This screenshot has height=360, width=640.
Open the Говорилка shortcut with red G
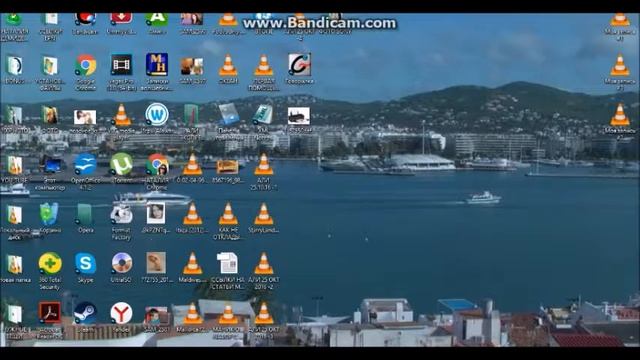299,64
